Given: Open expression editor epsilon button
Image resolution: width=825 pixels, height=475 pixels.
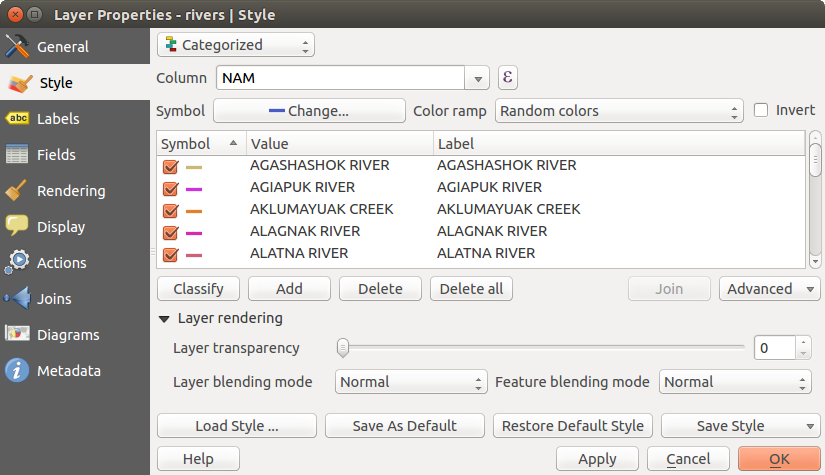Looking at the screenshot, I should [x=508, y=78].
